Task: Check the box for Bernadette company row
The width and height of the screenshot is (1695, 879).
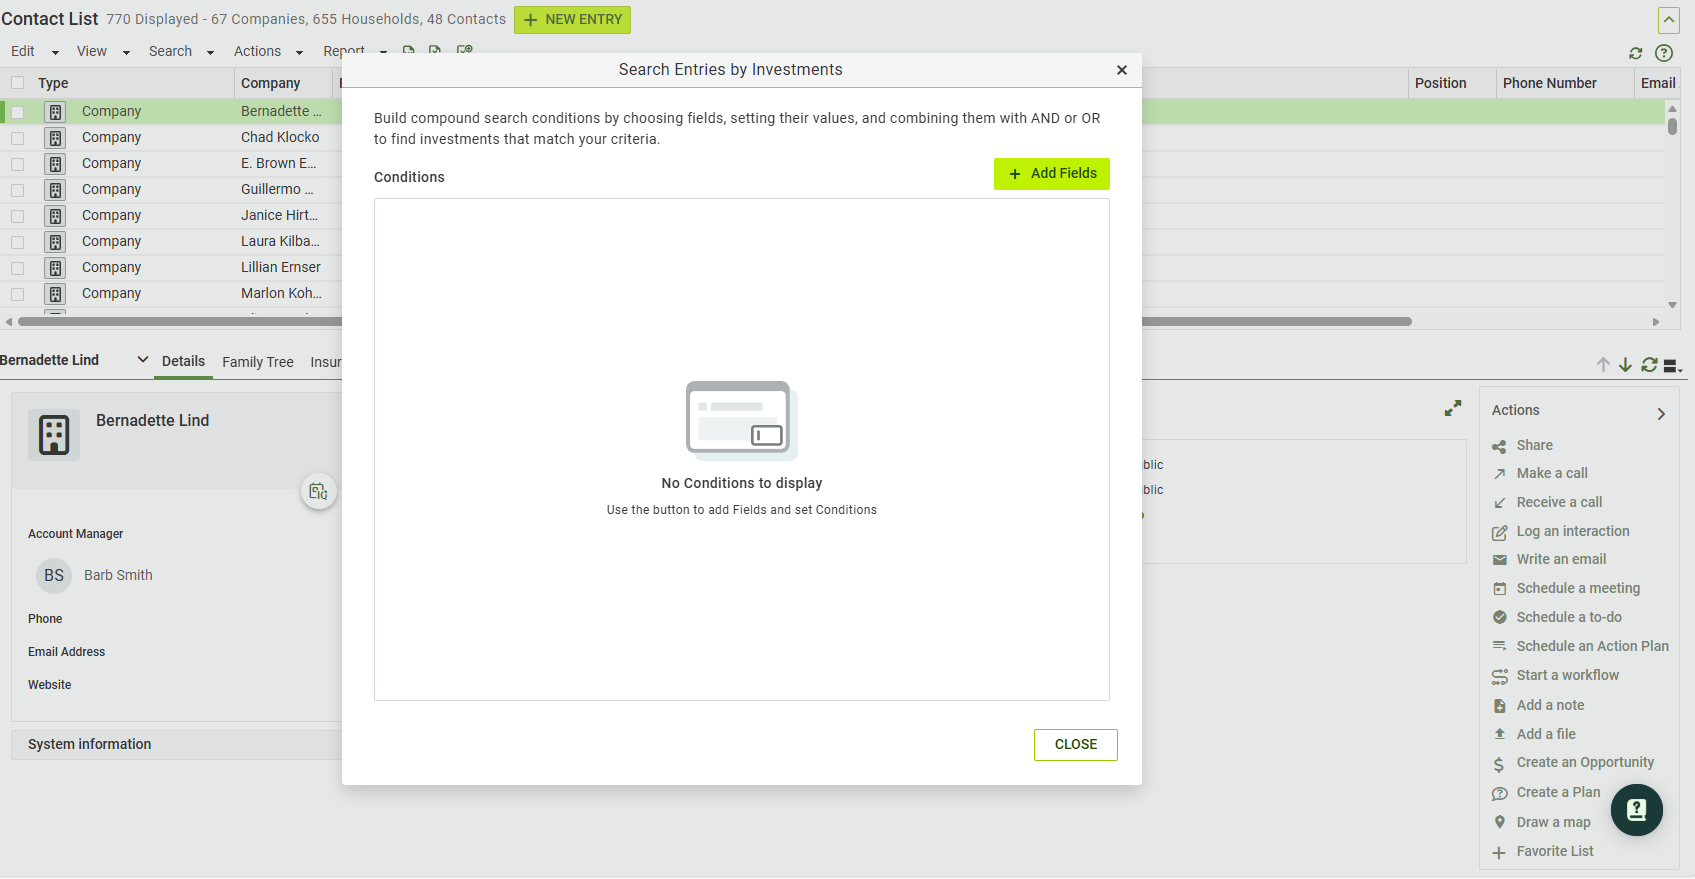Action: (17, 112)
